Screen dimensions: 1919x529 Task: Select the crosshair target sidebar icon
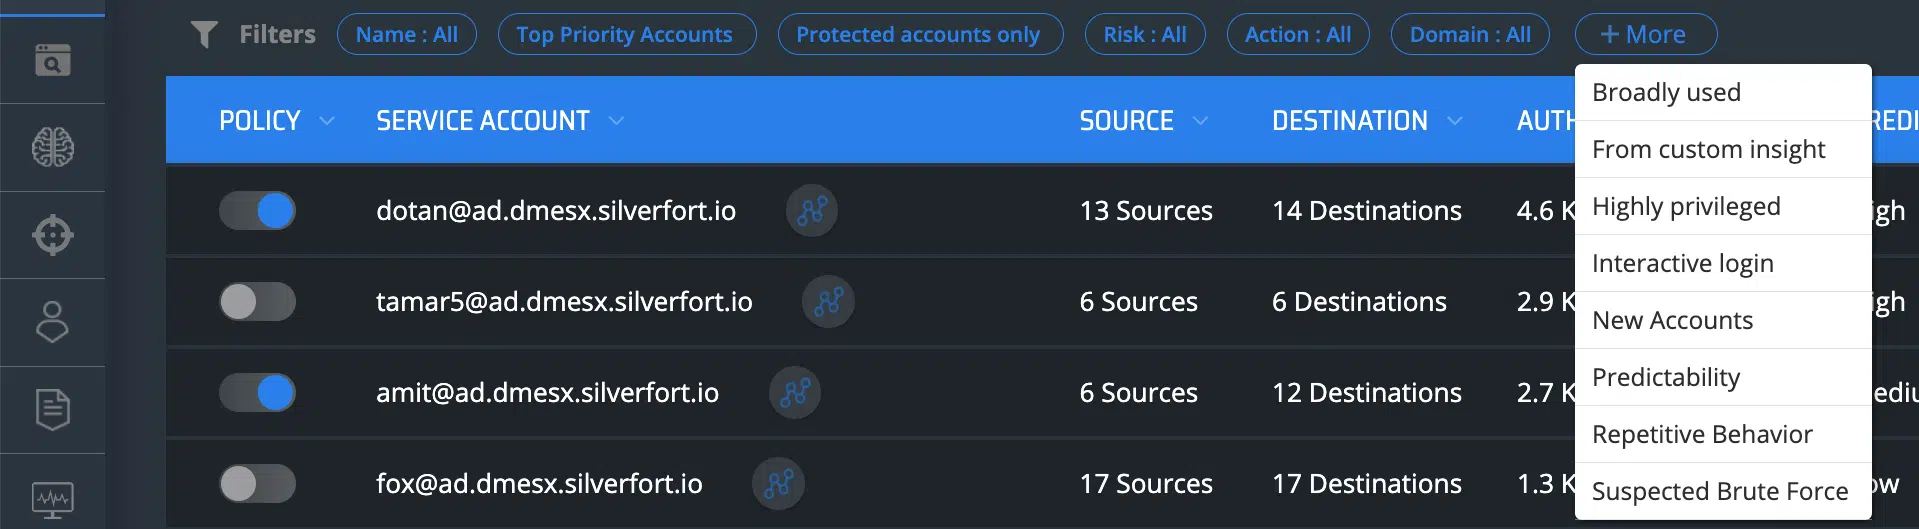tap(52, 235)
